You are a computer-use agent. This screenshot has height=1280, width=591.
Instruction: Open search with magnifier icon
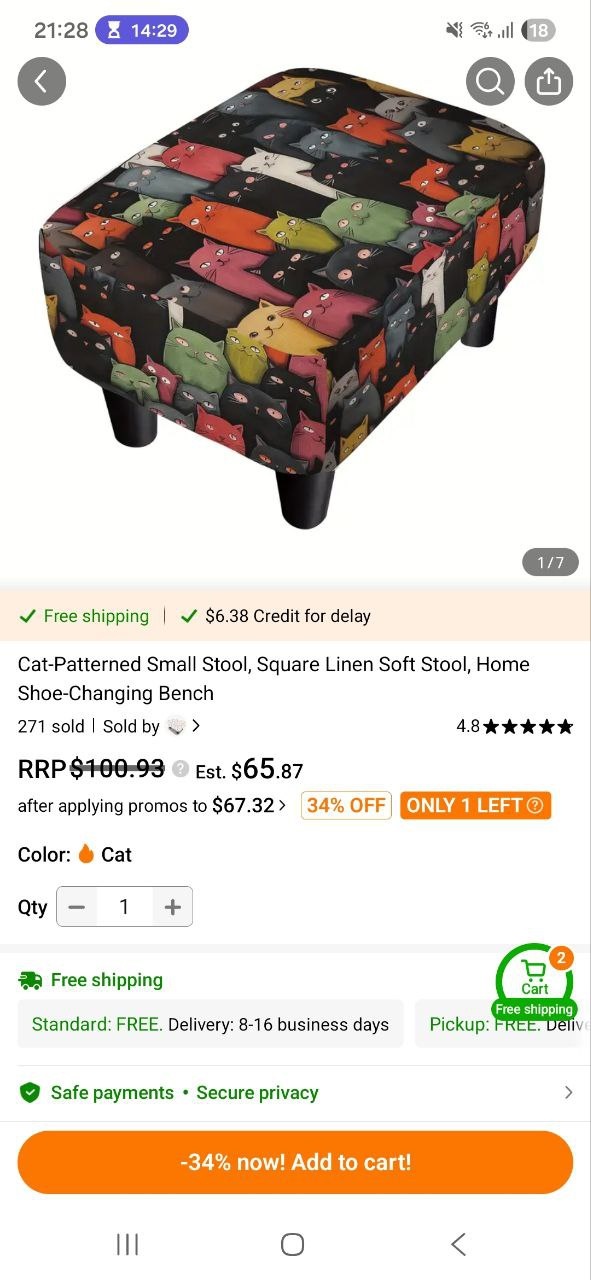click(x=490, y=81)
